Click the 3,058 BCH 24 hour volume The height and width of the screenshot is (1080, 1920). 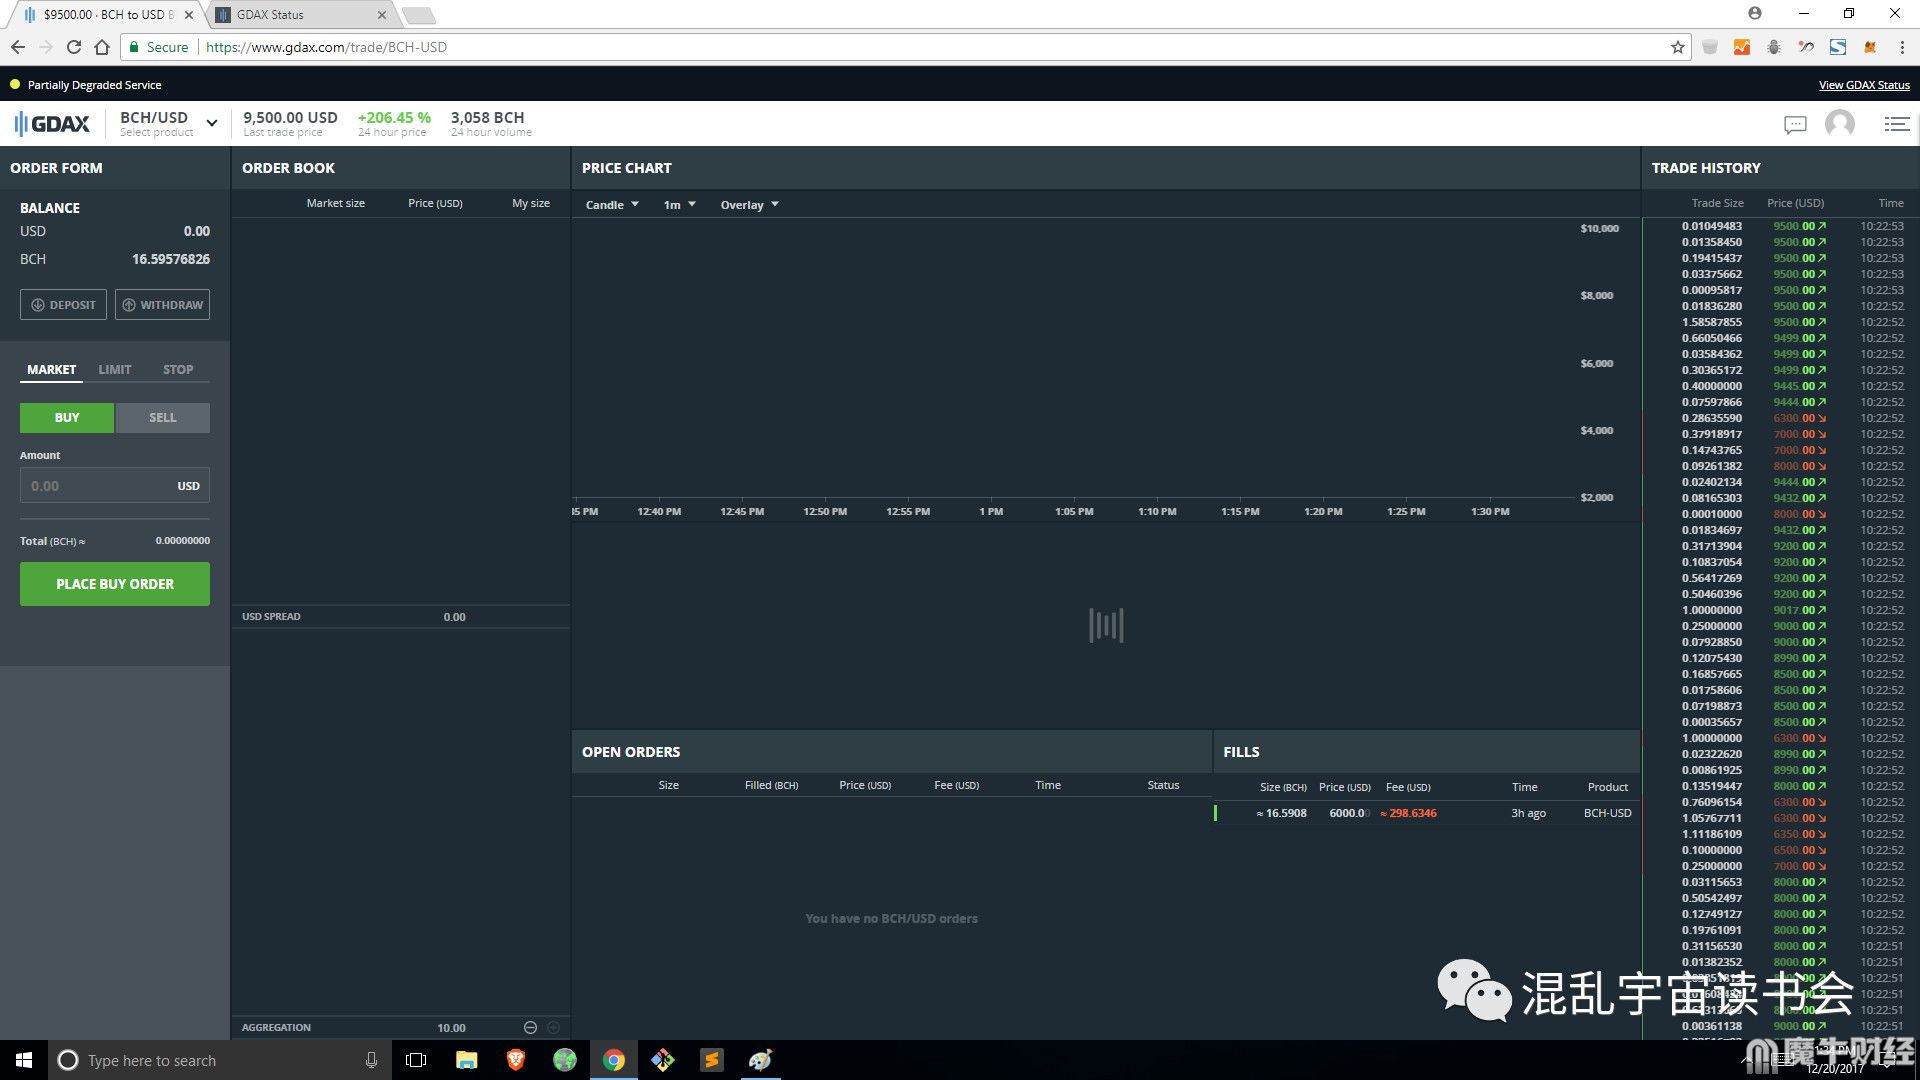tap(487, 118)
